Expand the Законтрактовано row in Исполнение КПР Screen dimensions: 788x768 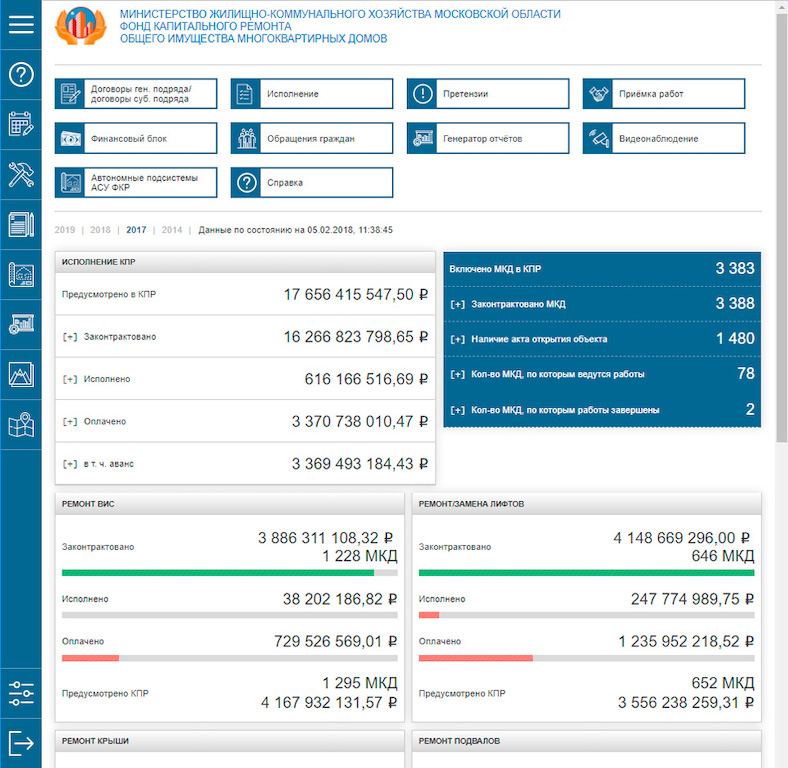click(x=70, y=337)
